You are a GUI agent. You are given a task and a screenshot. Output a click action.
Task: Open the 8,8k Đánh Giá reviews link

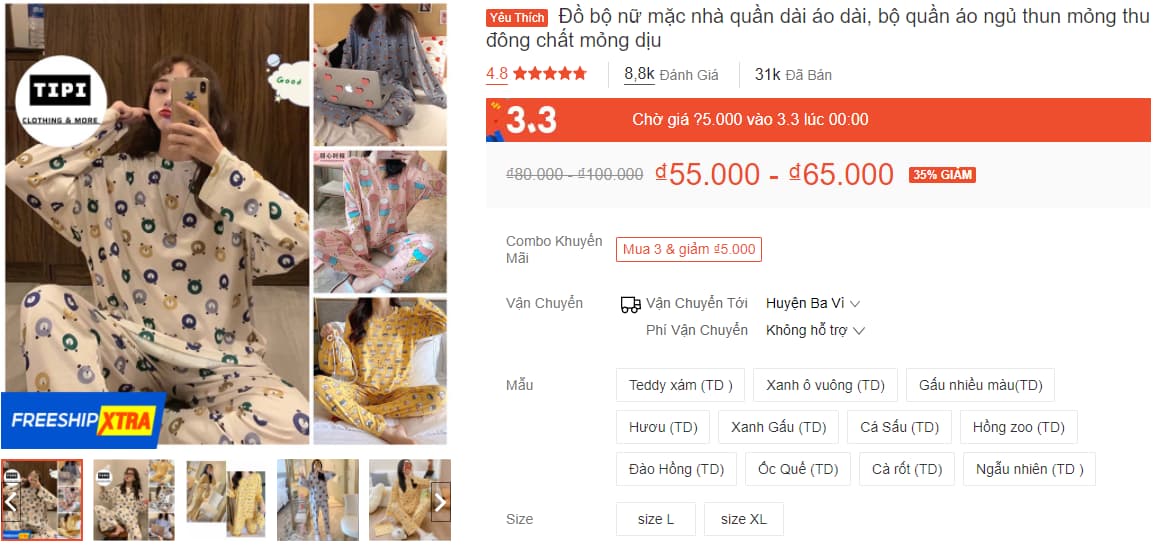(x=671, y=74)
